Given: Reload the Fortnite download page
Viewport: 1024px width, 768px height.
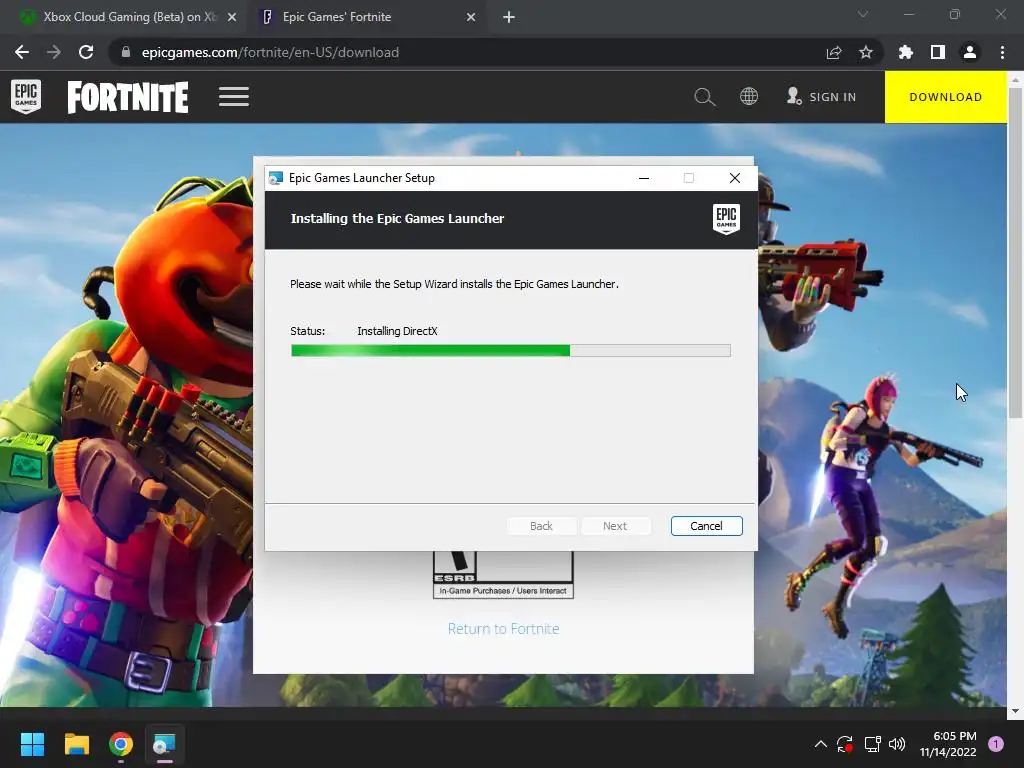Looking at the screenshot, I should pos(86,52).
